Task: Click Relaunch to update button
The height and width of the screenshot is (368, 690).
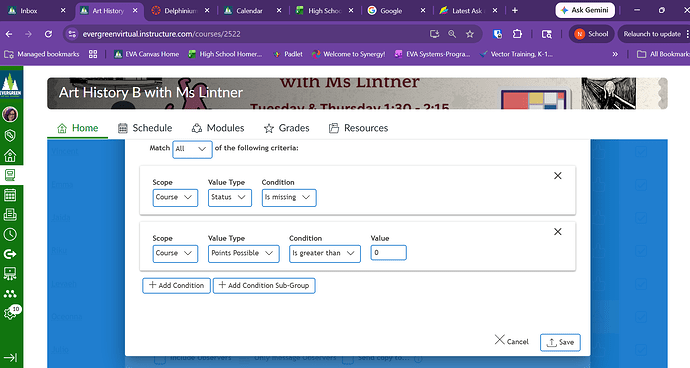Action: (653, 34)
